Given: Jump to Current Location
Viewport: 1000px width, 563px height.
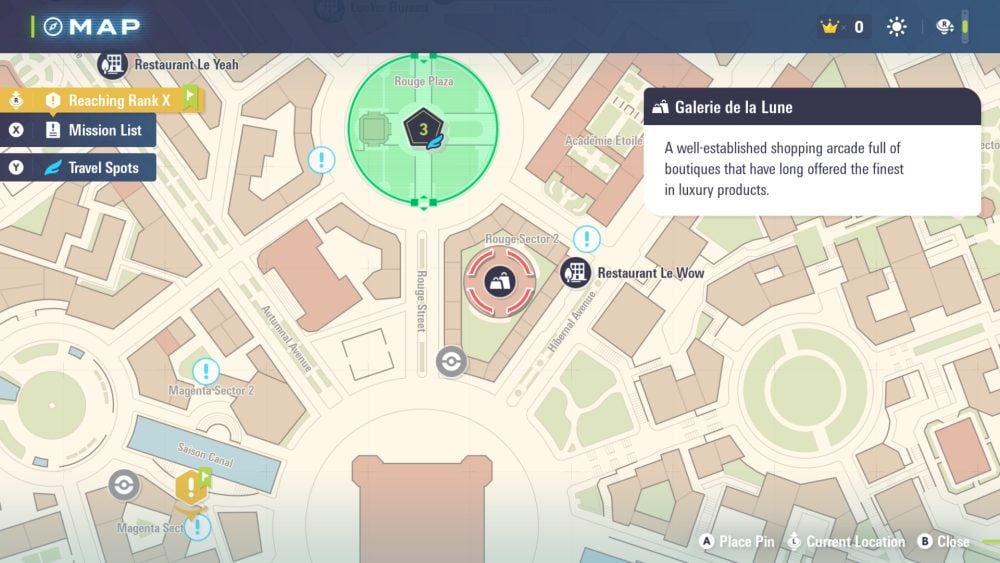Looking at the screenshot, I should [847, 542].
